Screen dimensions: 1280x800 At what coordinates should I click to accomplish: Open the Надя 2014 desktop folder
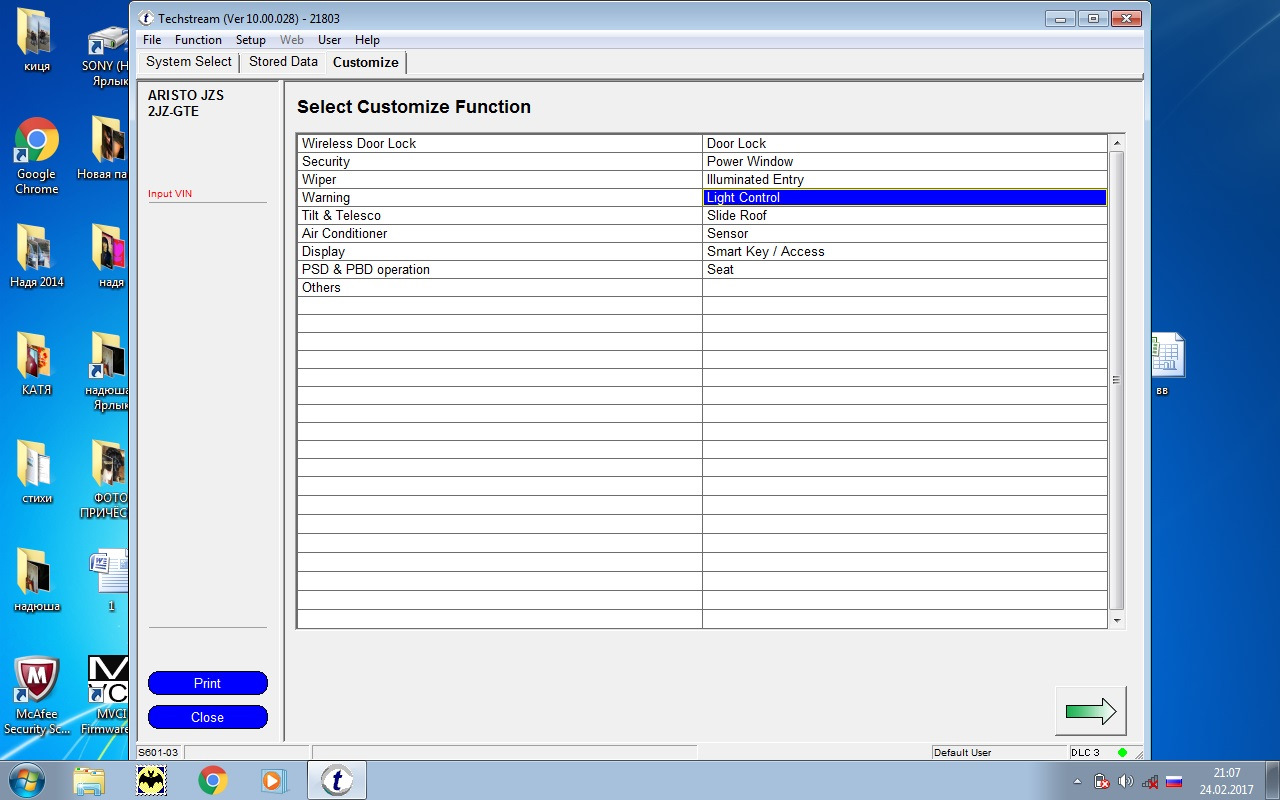(37, 256)
